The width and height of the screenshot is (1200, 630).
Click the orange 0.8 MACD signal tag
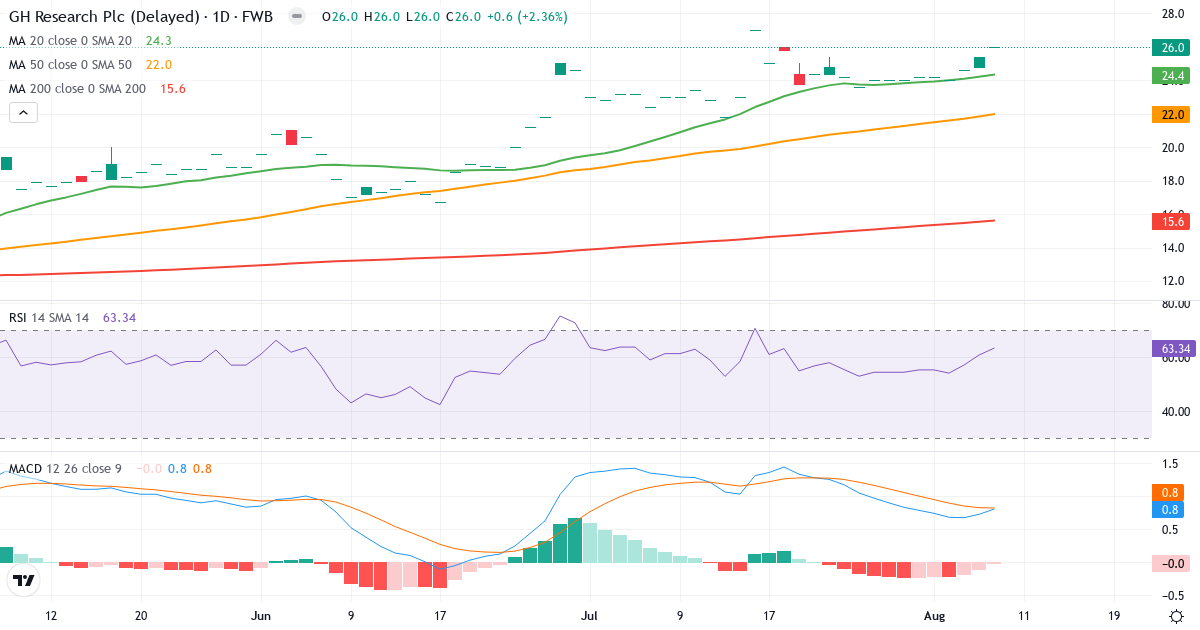click(x=1169, y=492)
